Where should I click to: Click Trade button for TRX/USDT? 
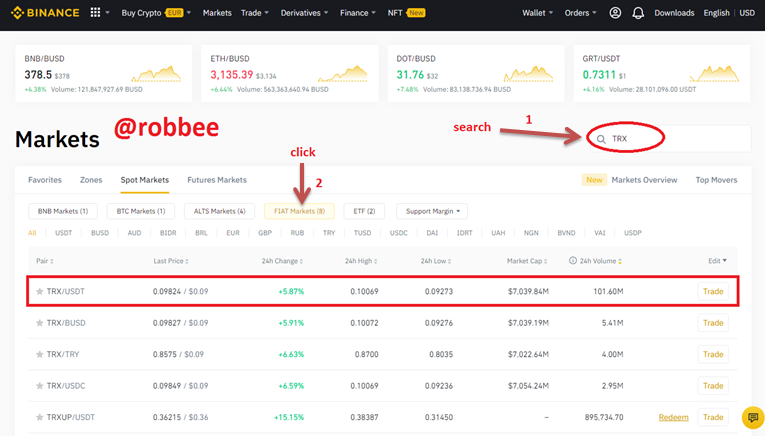click(x=713, y=291)
